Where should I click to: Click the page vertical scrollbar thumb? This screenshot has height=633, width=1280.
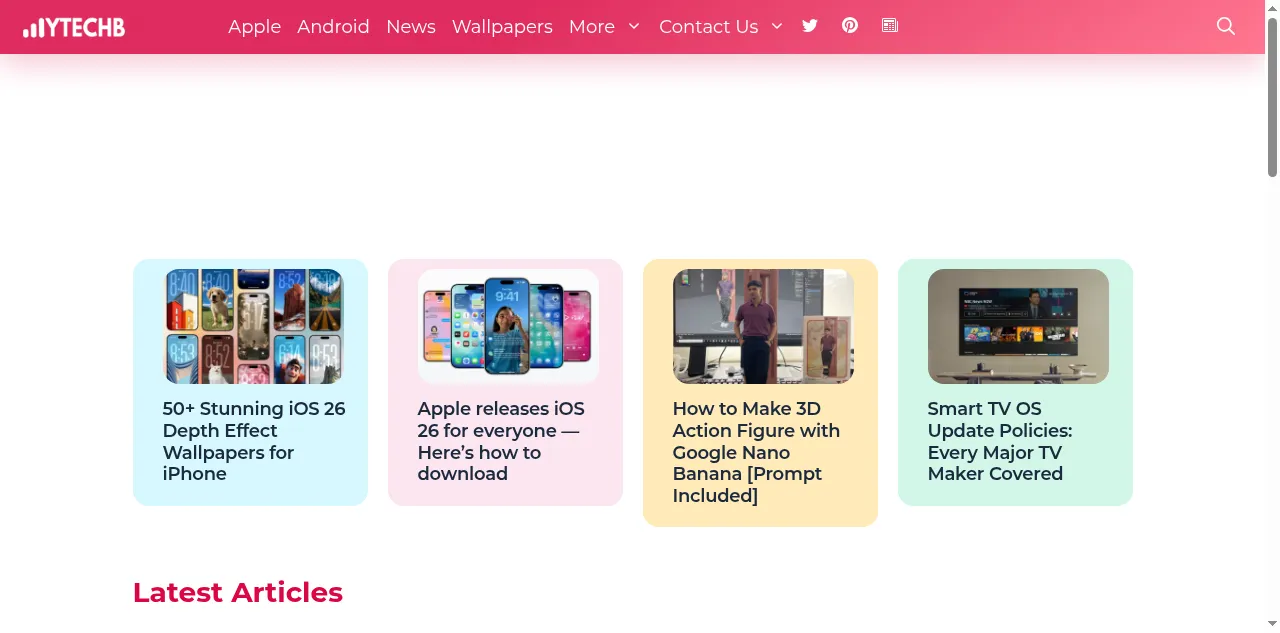[1272, 97]
